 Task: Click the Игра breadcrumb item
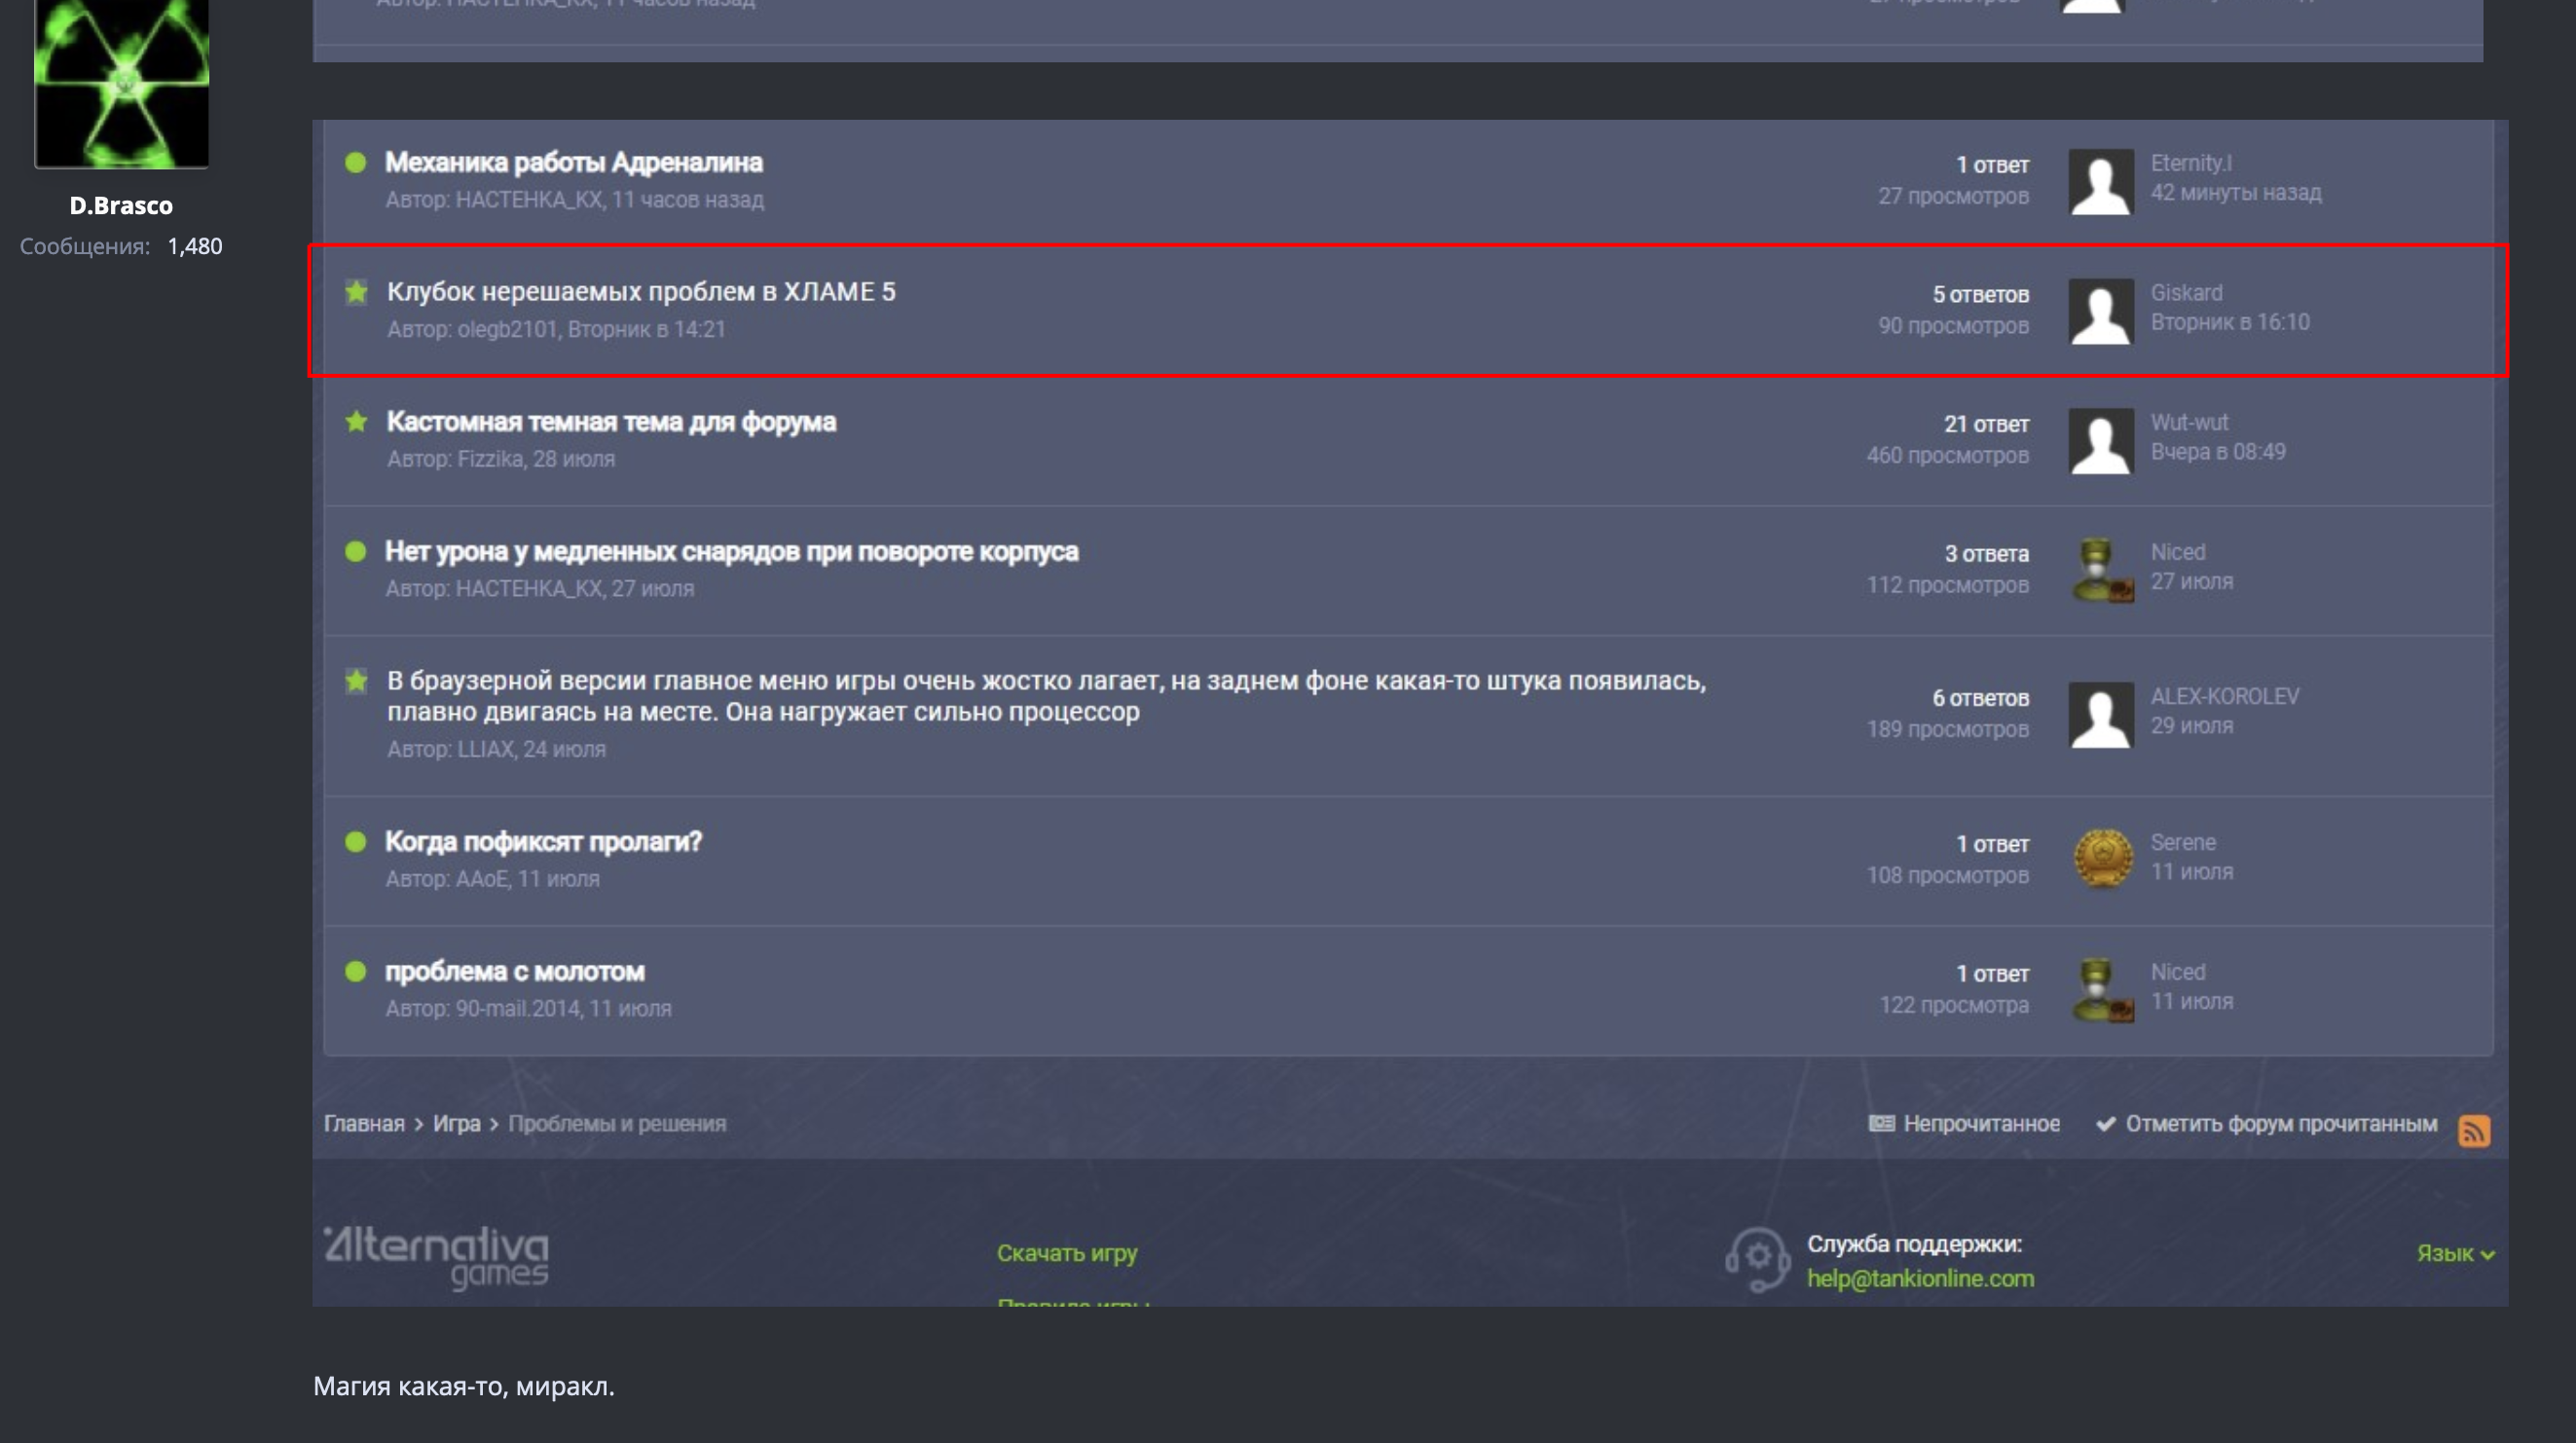(x=456, y=1123)
